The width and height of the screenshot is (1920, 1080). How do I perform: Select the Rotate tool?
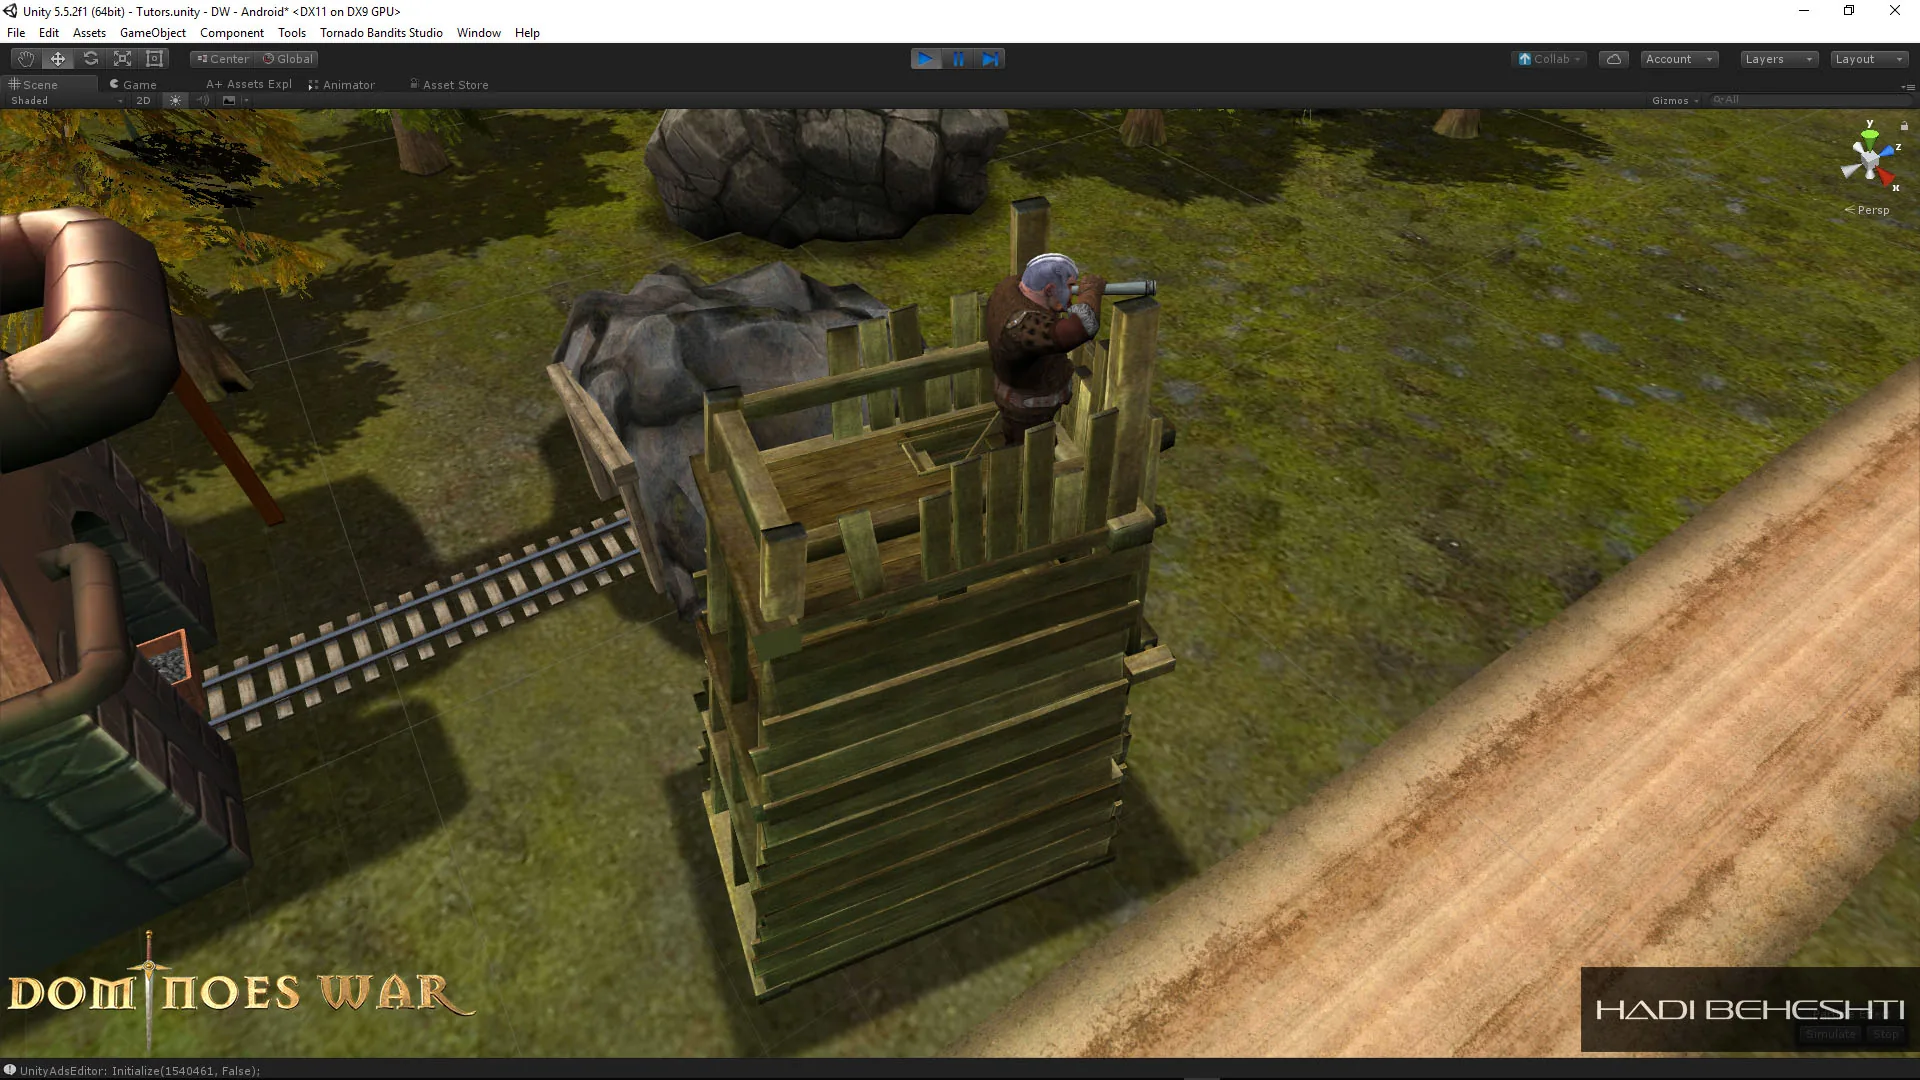click(90, 59)
